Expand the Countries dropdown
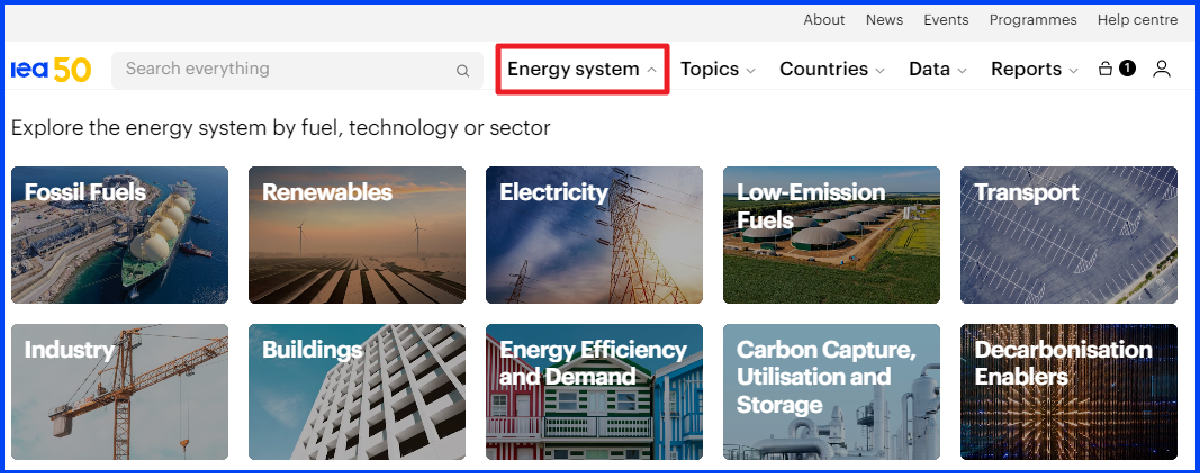Viewport: 1200px width, 473px height. point(832,69)
